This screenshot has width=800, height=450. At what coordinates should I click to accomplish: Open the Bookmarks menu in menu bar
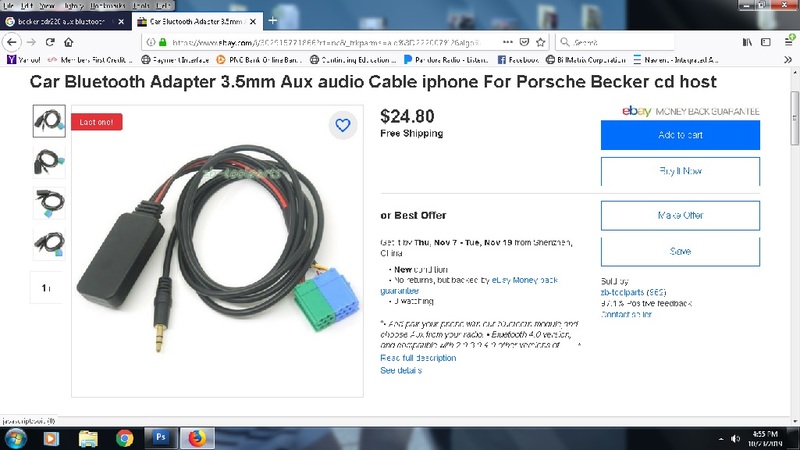107,6
